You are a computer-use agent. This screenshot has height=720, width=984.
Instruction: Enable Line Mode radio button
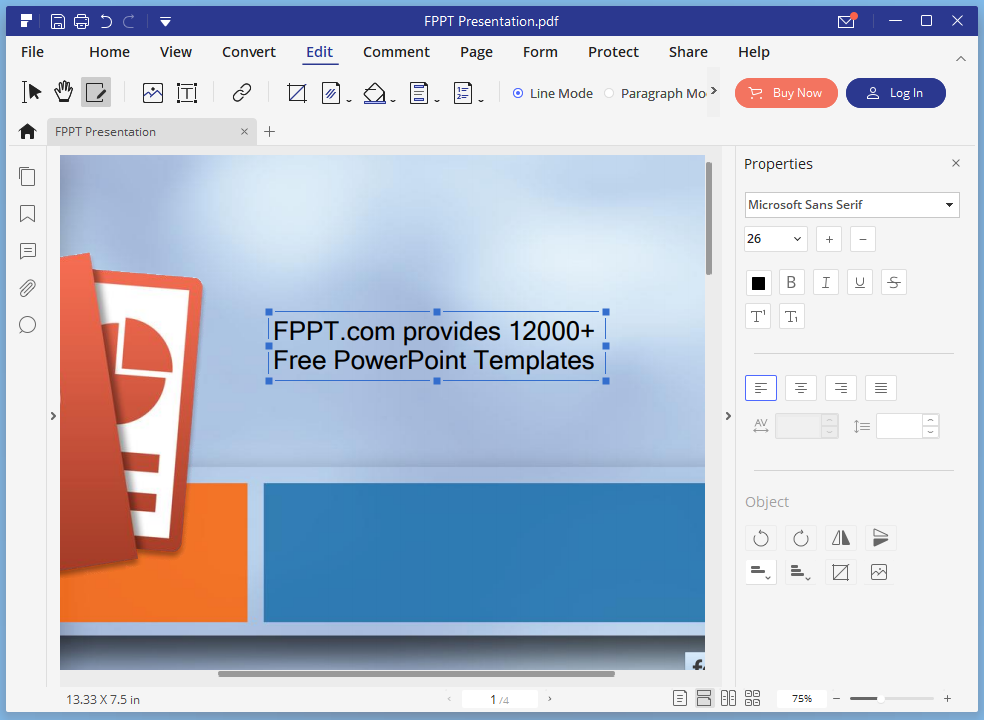coord(518,93)
